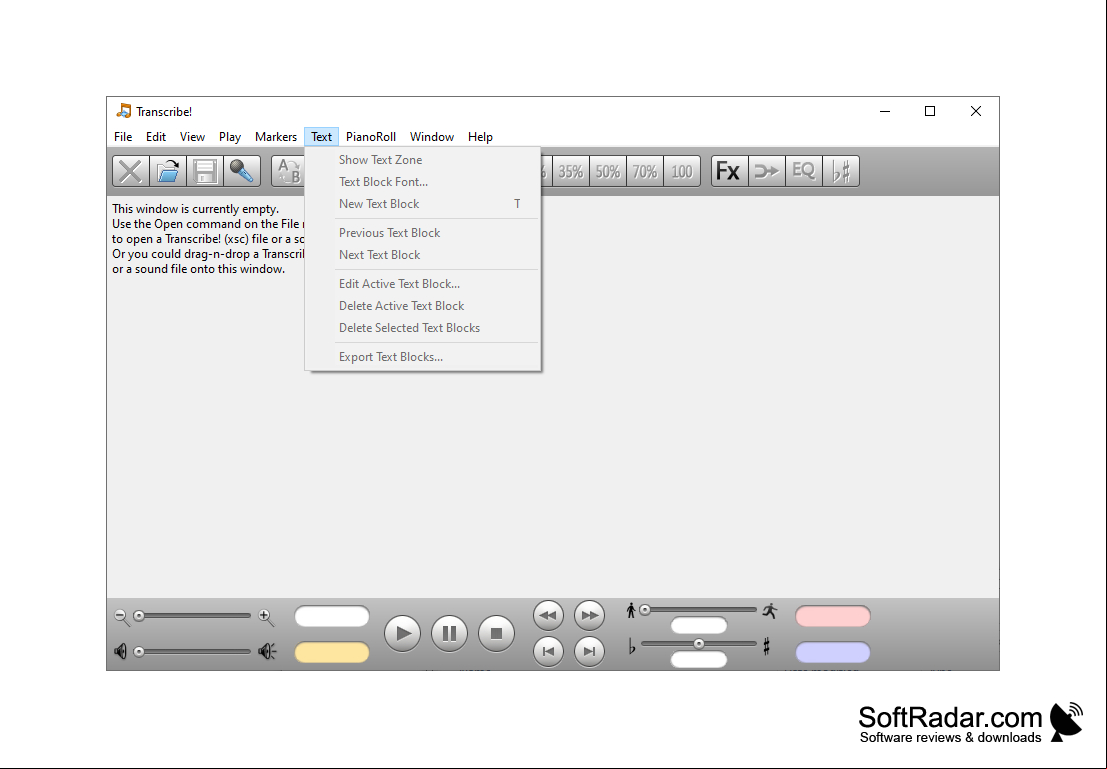Open the Window menu
Image resolution: width=1107 pixels, height=769 pixels.
point(432,137)
